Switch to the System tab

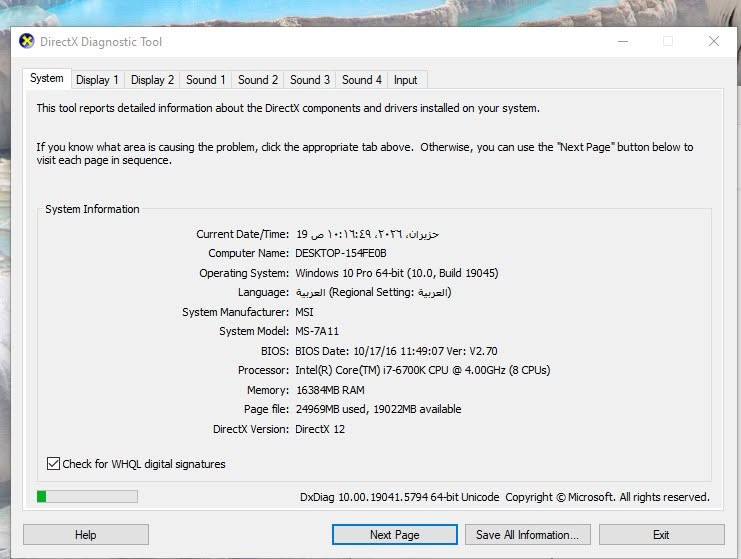tap(47, 78)
